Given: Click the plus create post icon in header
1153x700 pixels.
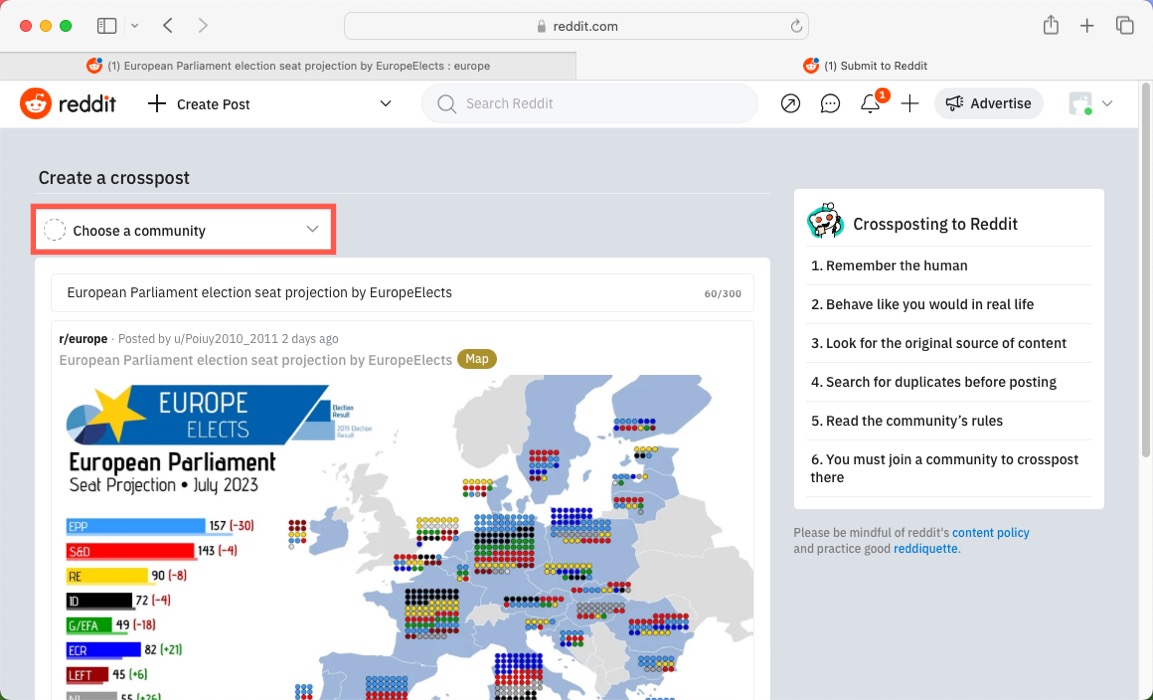Looking at the screenshot, I should pyautogui.click(x=909, y=104).
